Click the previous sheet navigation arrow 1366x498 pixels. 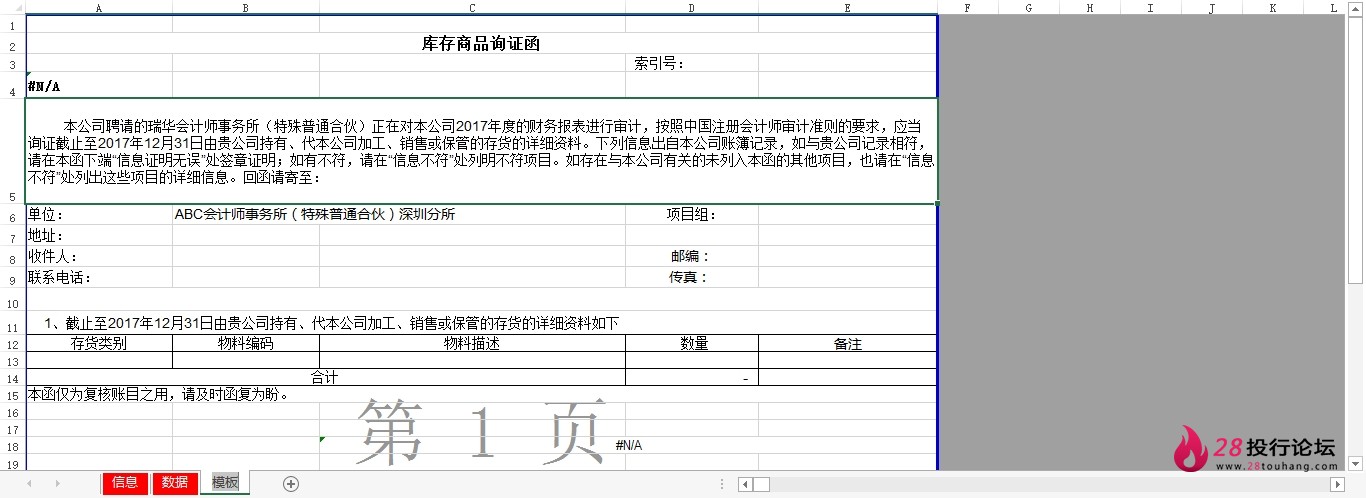pyautogui.click(x=29, y=484)
